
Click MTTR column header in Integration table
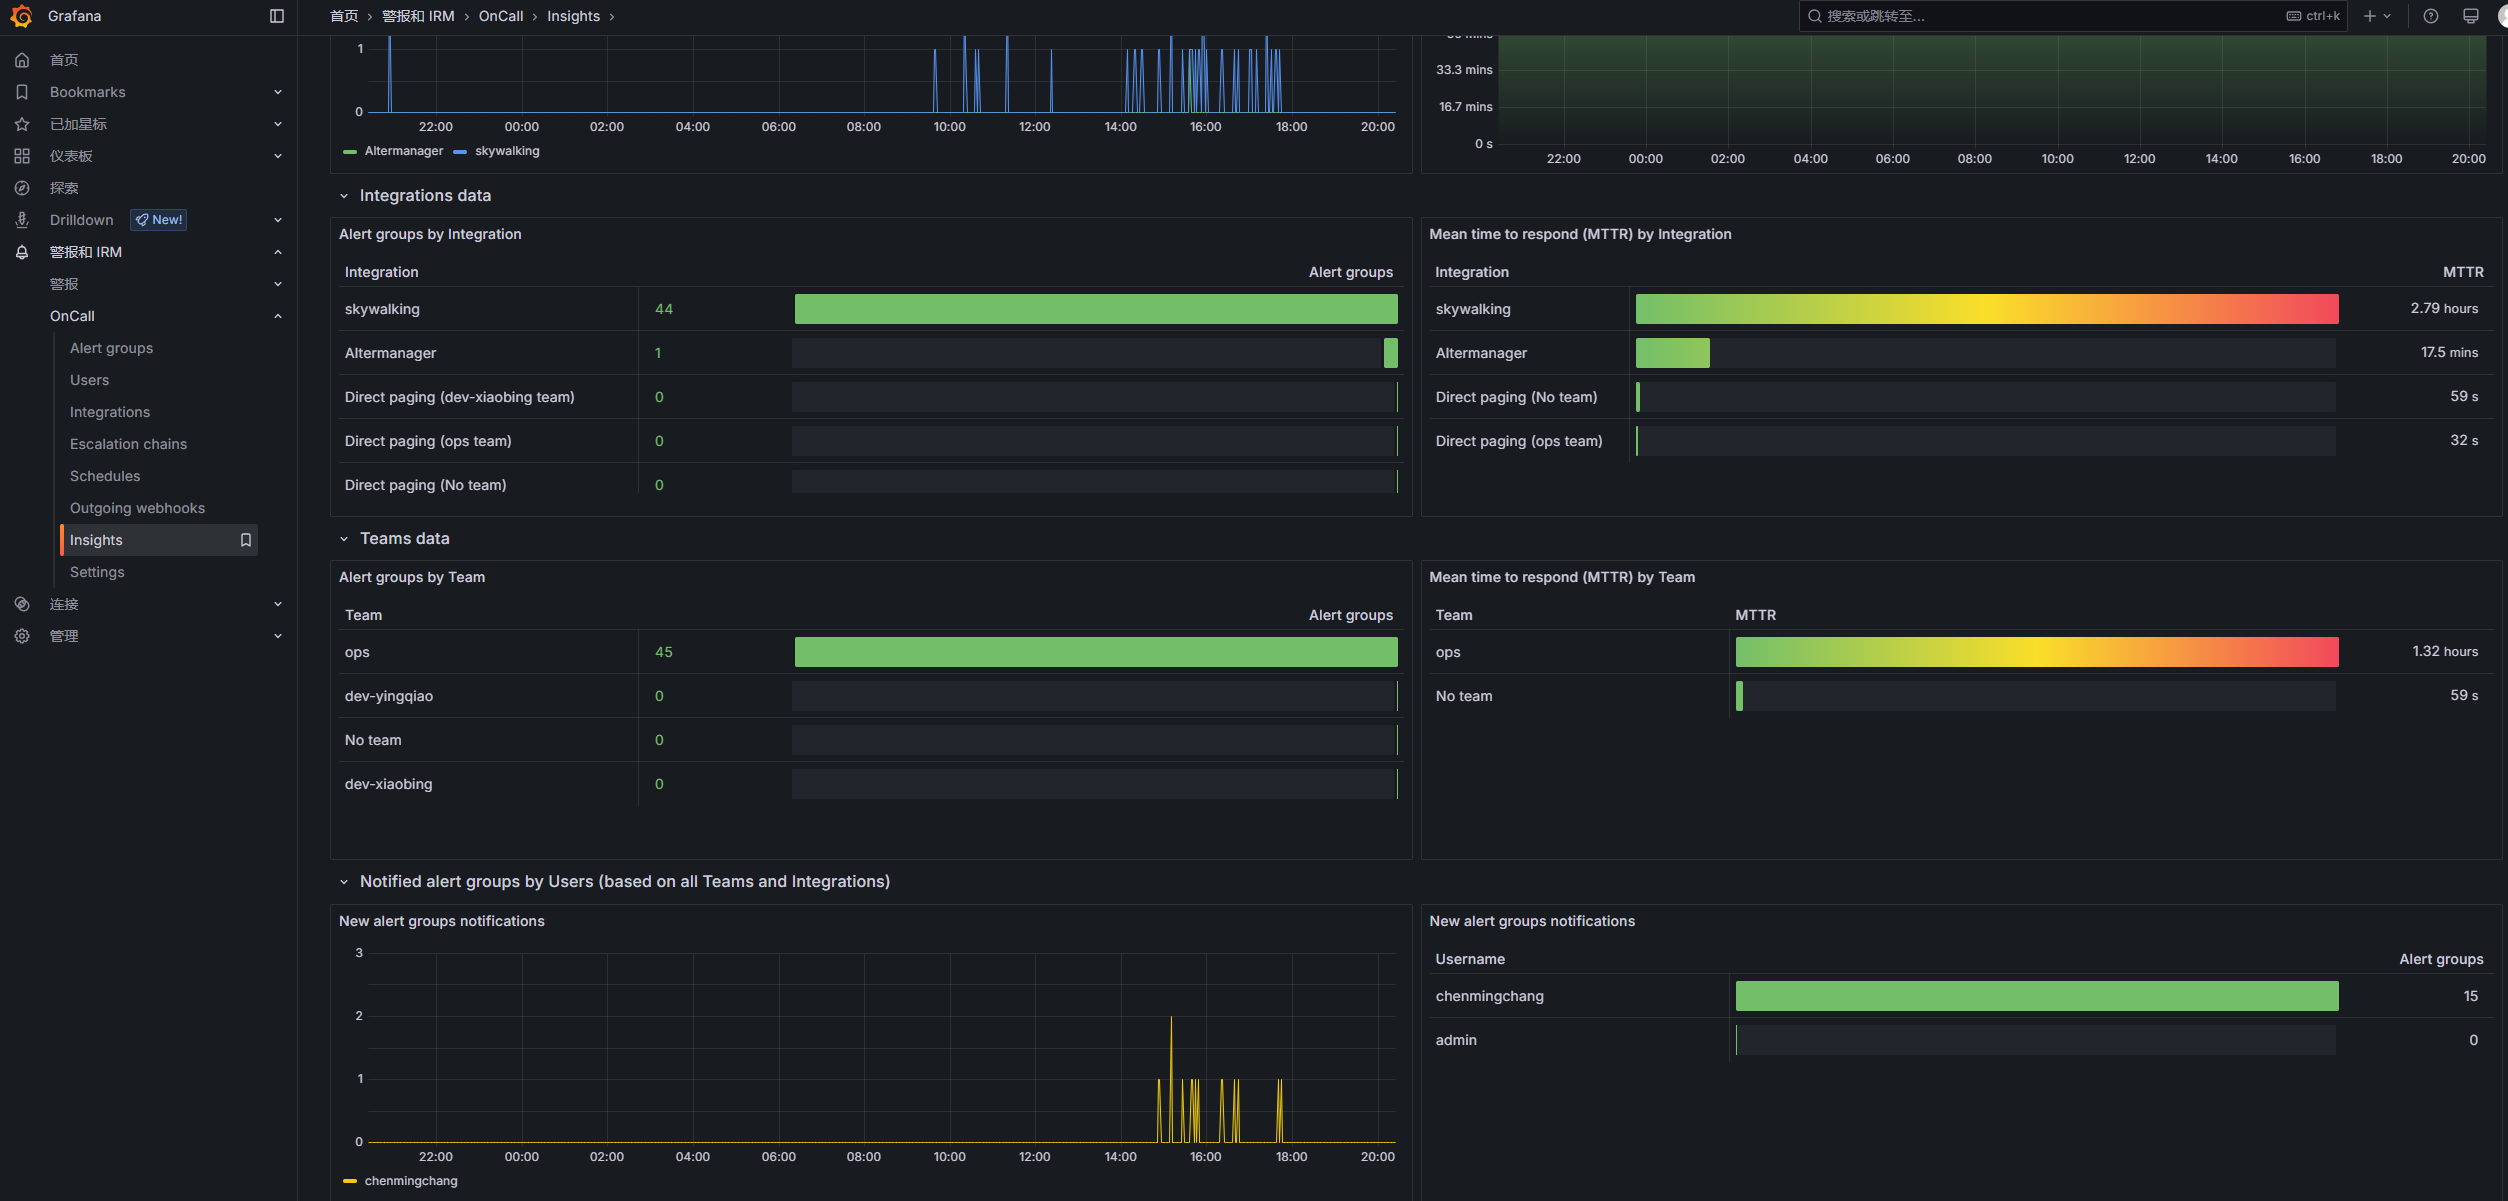(x=2463, y=272)
